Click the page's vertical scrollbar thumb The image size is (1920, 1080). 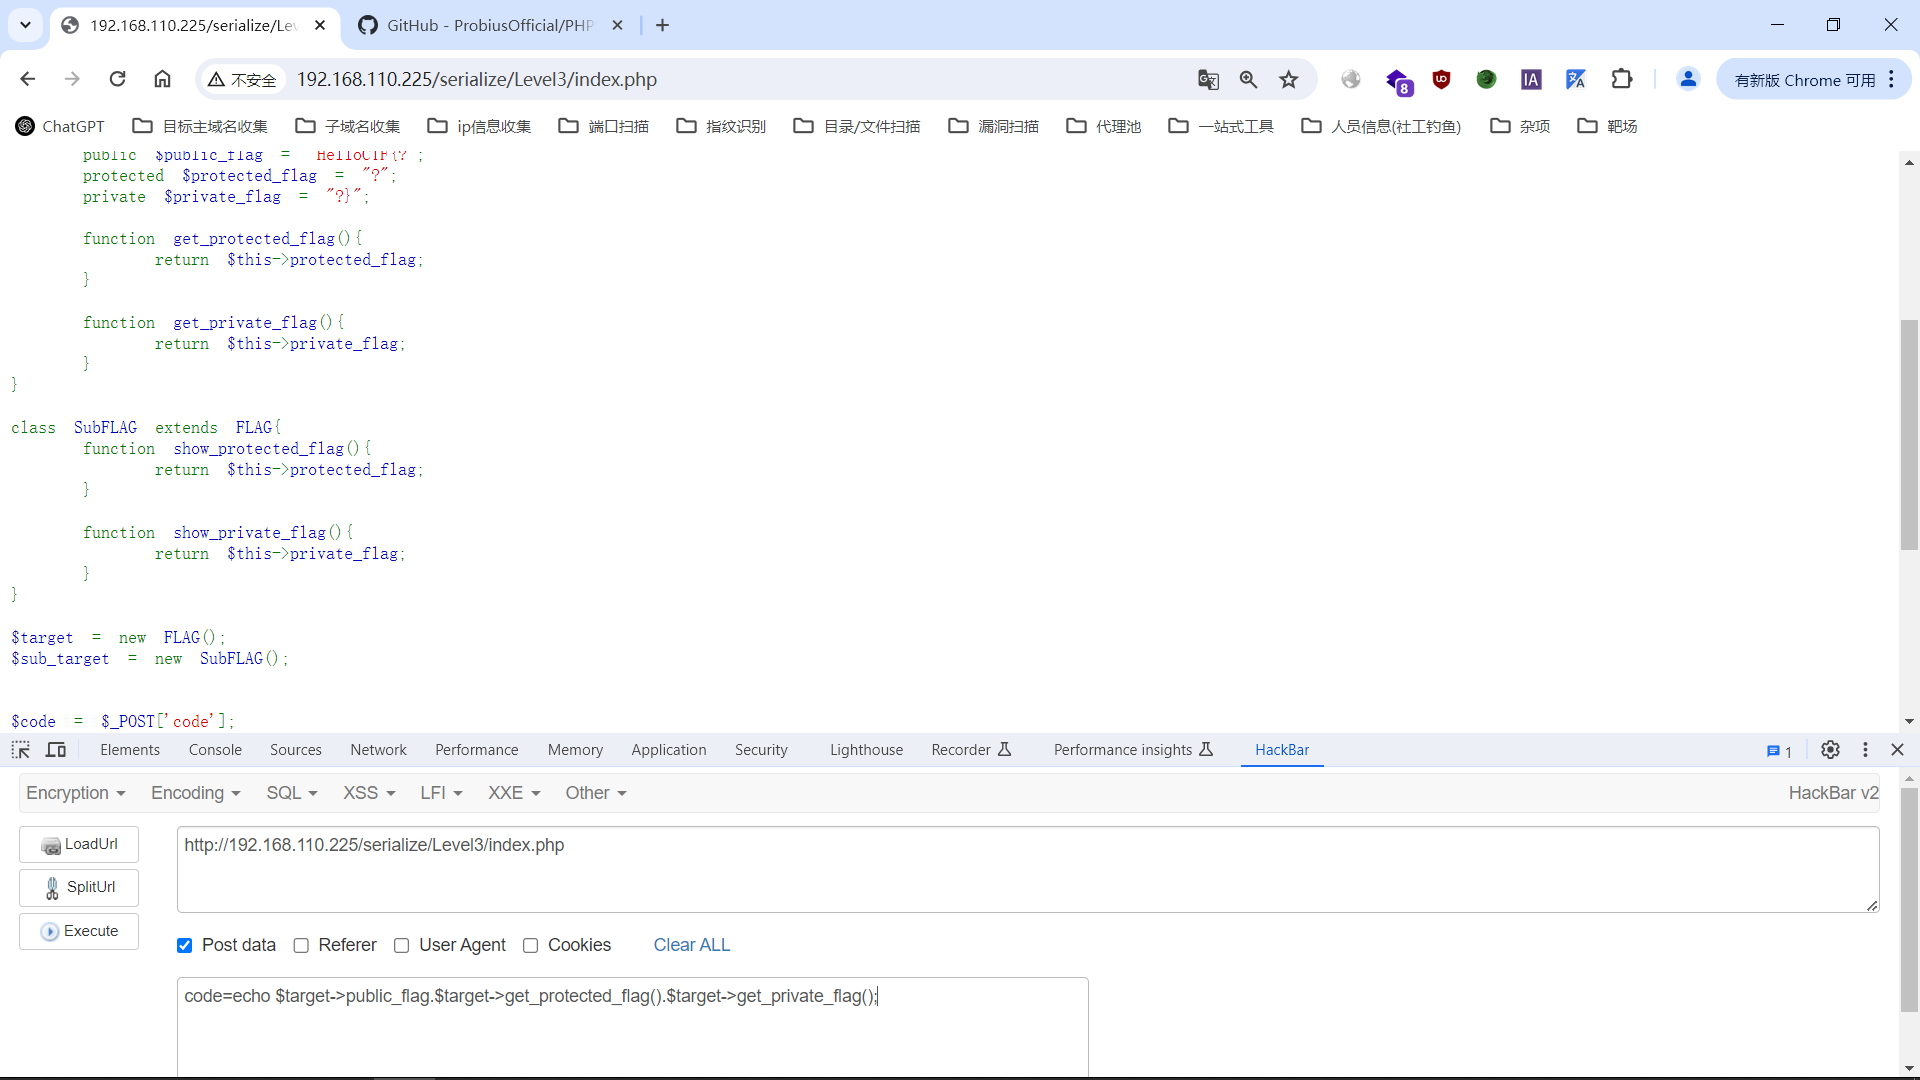tap(1909, 435)
